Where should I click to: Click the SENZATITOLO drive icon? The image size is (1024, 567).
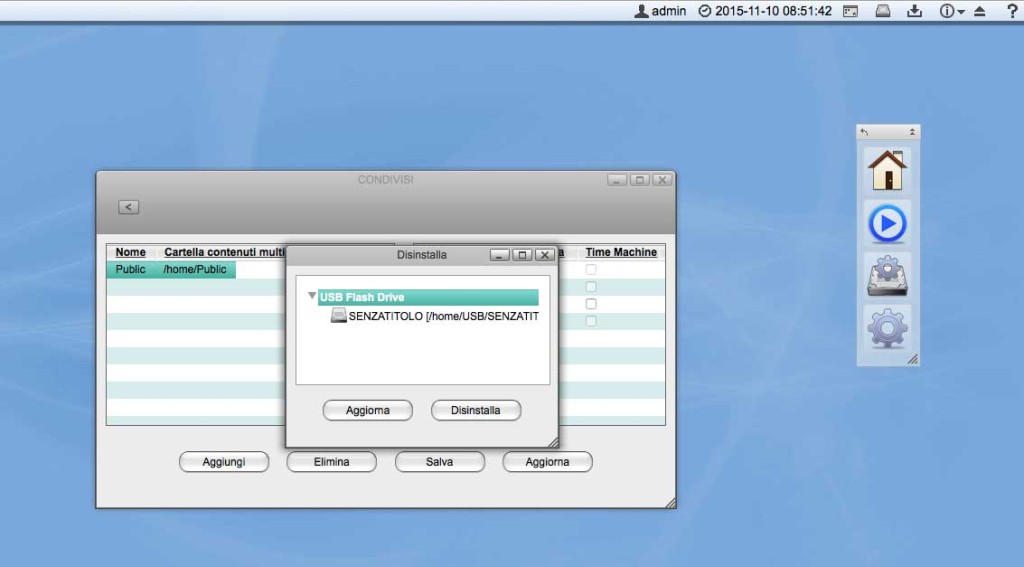pos(338,316)
